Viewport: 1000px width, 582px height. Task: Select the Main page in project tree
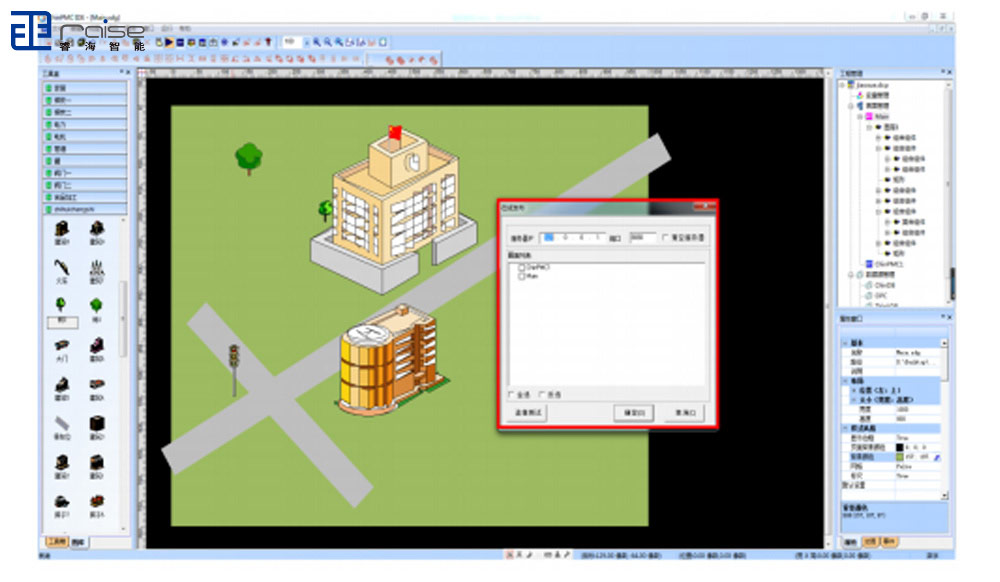881,117
